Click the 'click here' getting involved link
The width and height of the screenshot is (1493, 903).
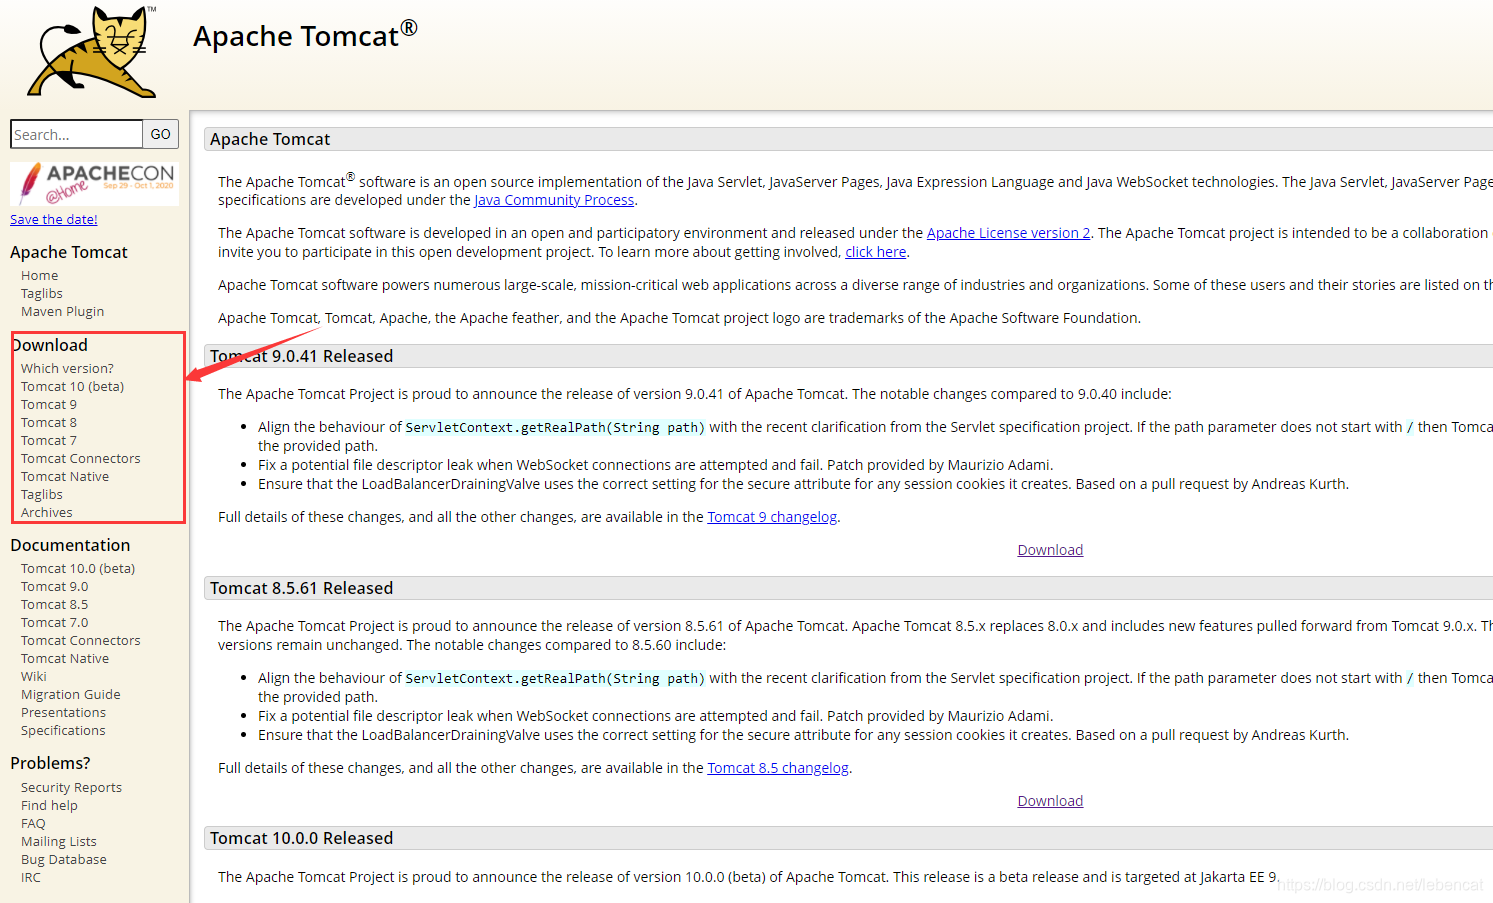tap(876, 252)
